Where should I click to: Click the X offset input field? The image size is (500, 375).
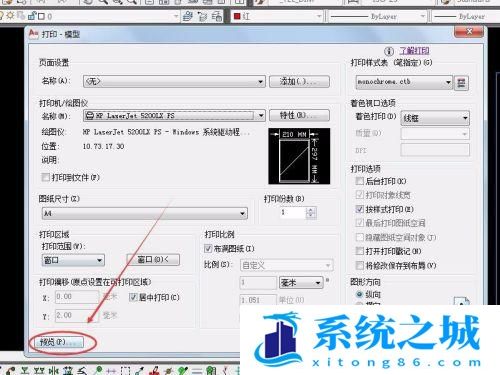77,297
